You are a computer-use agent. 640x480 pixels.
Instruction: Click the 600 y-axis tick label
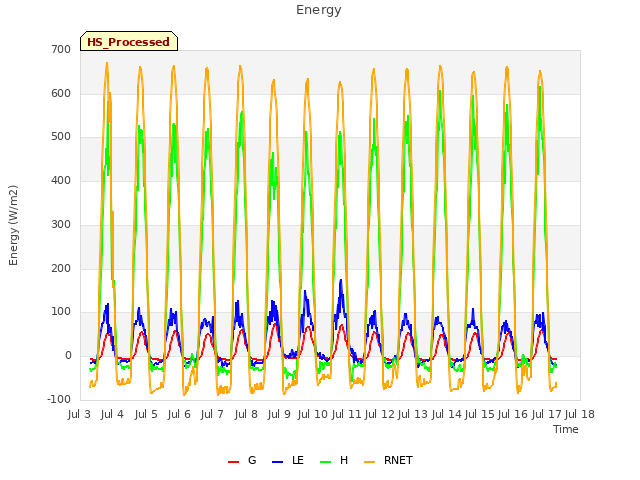coord(61,93)
